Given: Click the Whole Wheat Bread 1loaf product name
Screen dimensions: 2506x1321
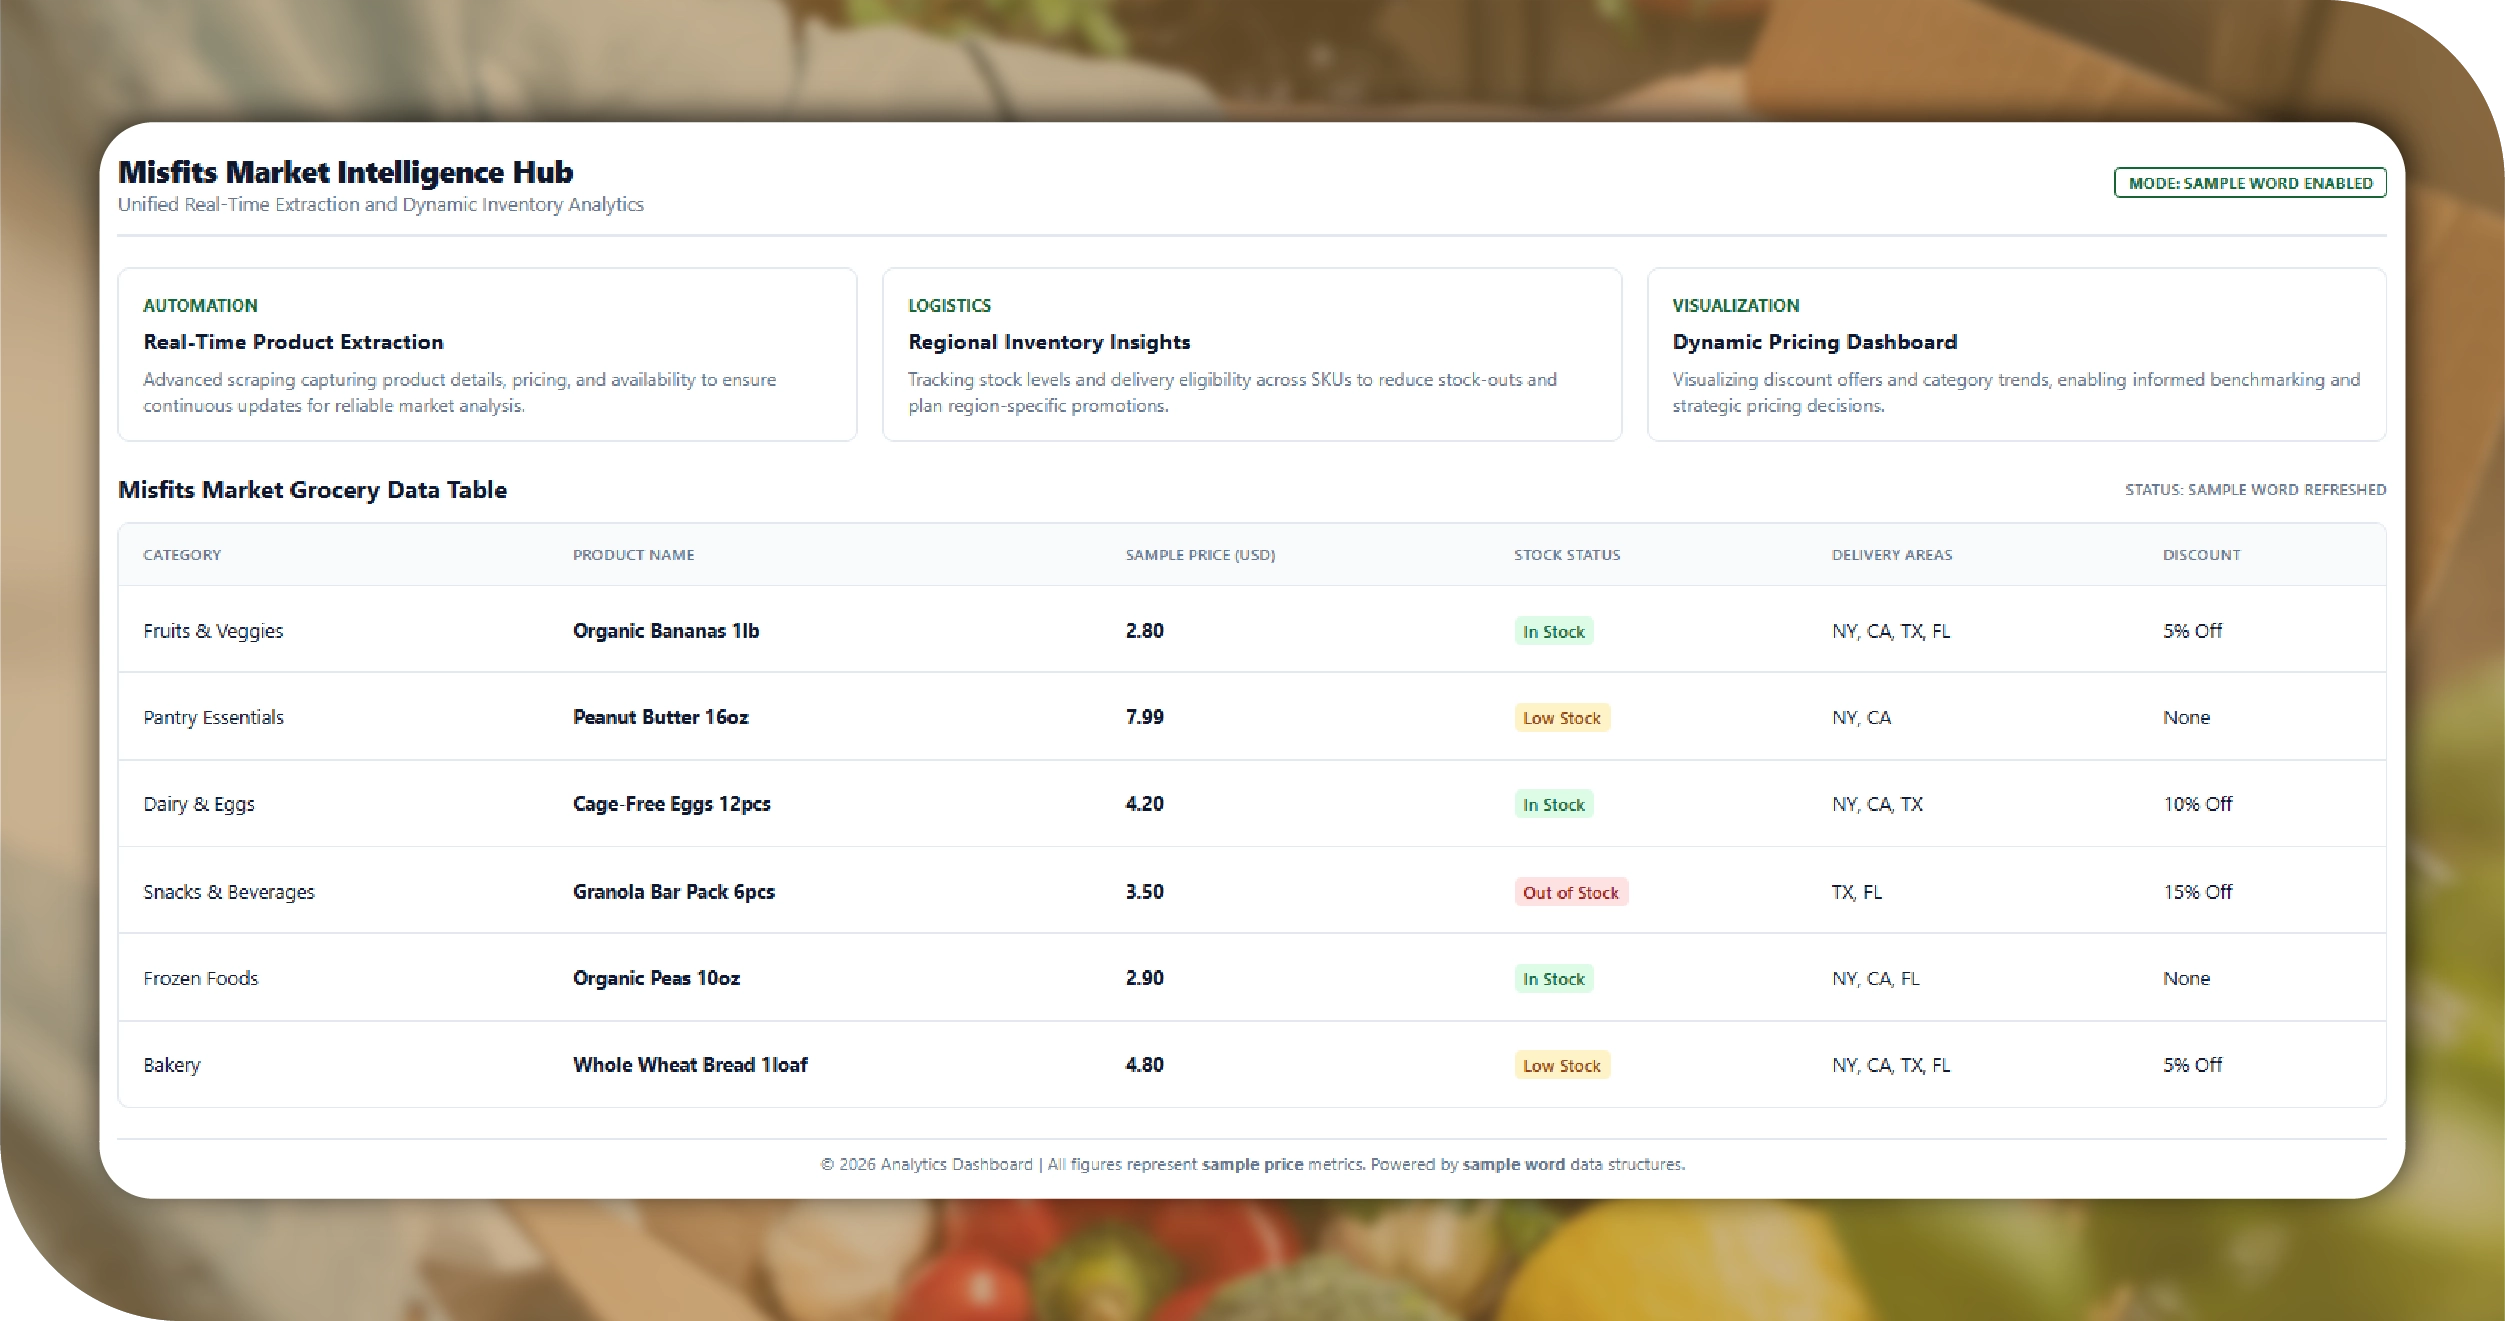Looking at the screenshot, I should click(x=690, y=1065).
